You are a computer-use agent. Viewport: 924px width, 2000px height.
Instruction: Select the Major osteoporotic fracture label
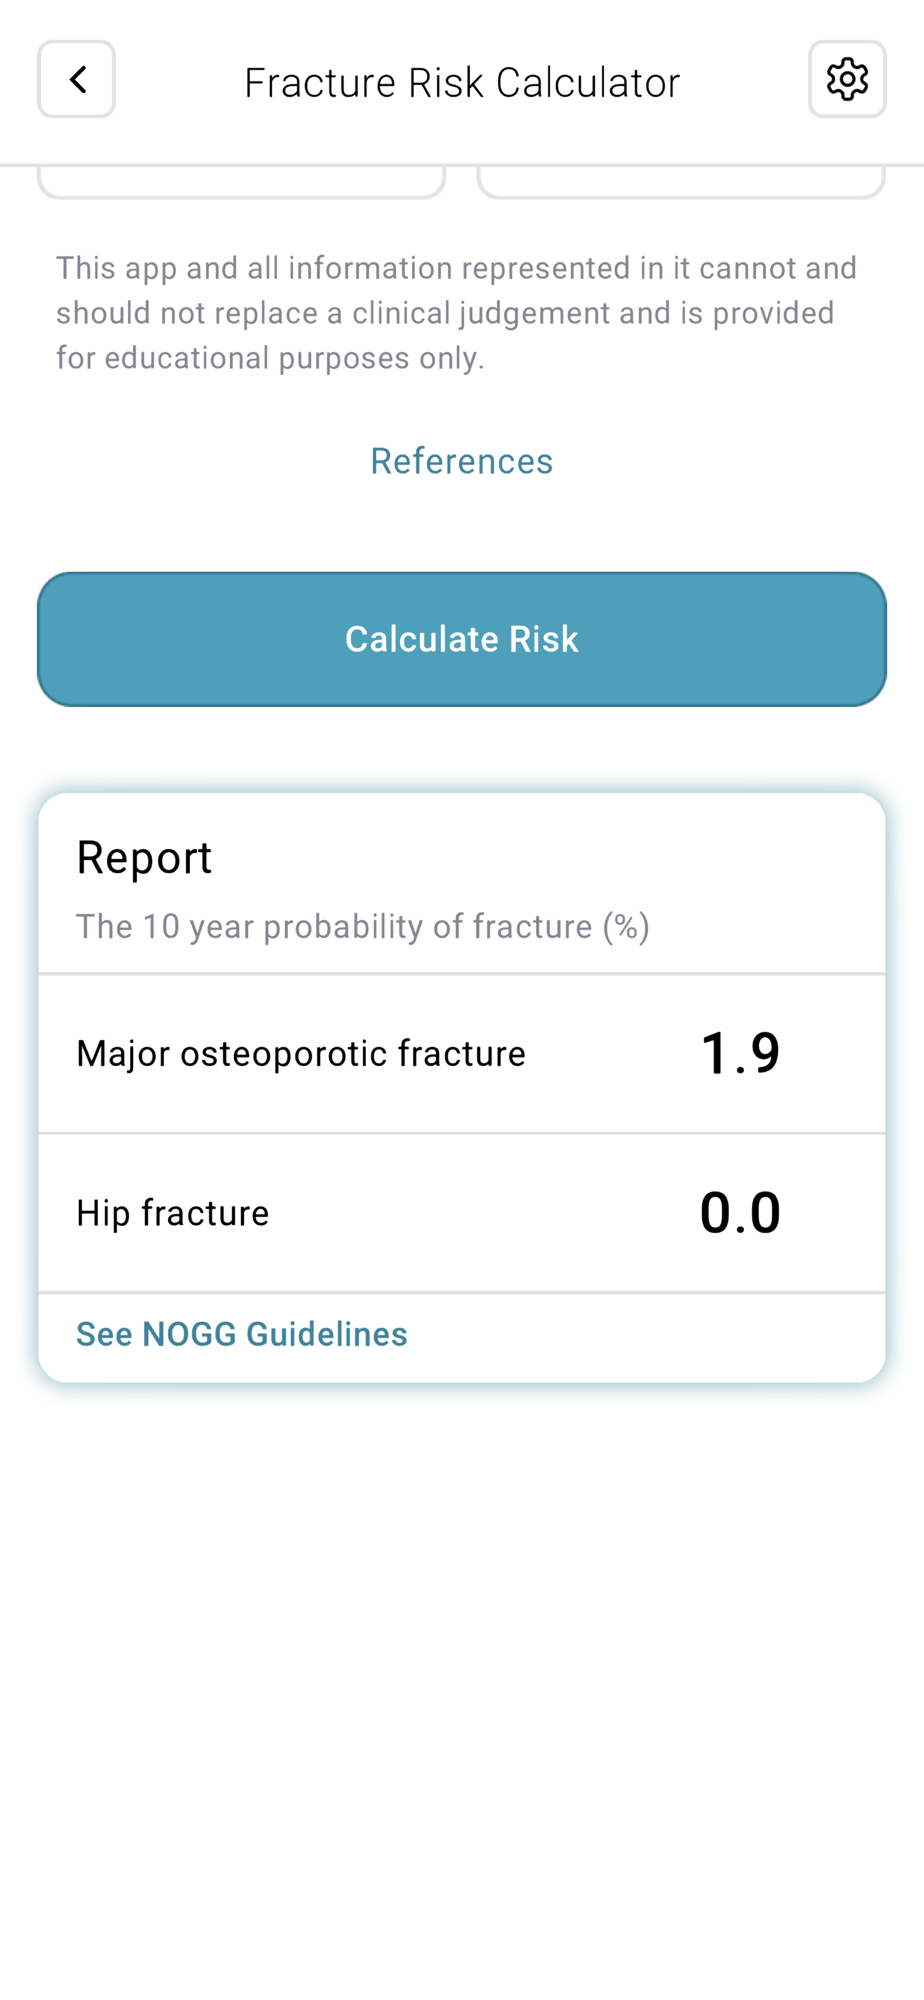[300, 1054]
